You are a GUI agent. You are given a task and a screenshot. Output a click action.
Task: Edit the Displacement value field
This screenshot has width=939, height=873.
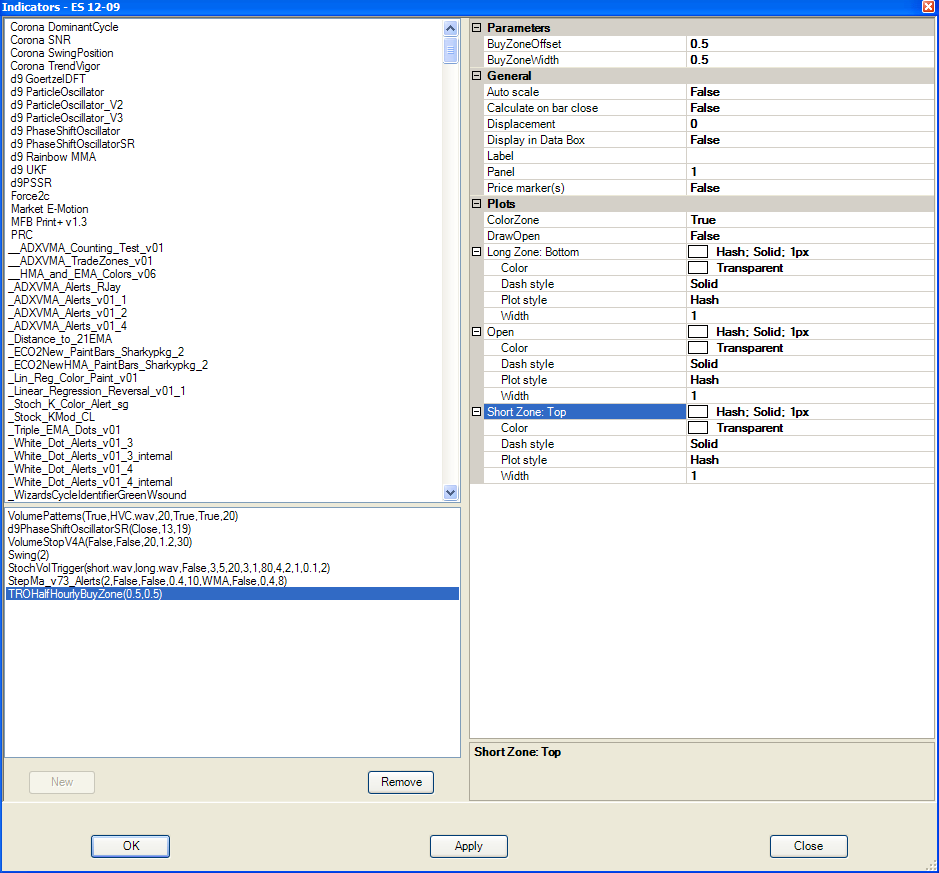point(810,124)
